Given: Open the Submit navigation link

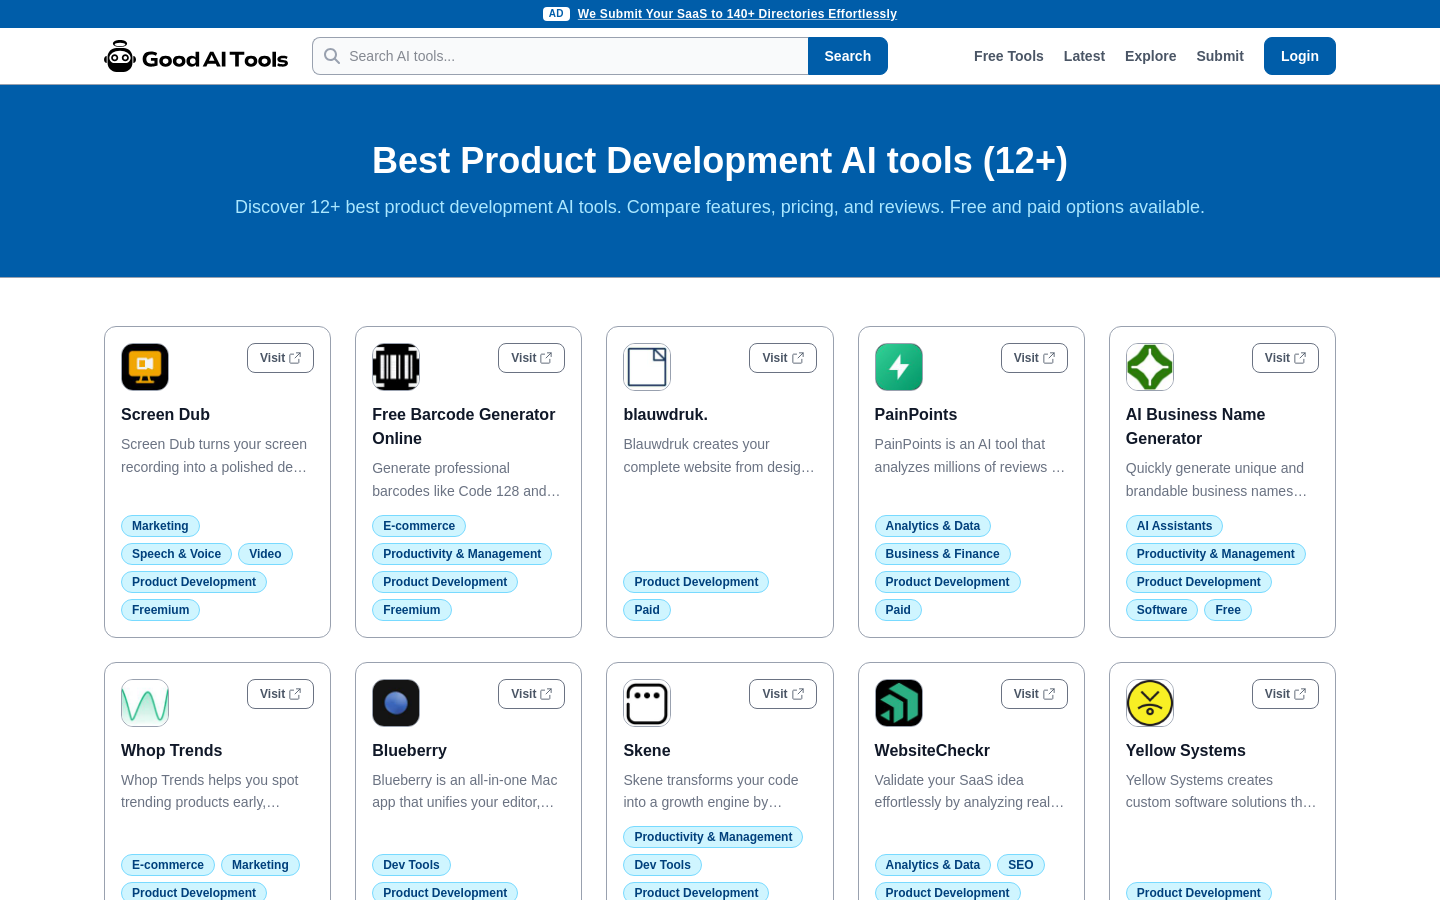Looking at the screenshot, I should (1220, 56).
